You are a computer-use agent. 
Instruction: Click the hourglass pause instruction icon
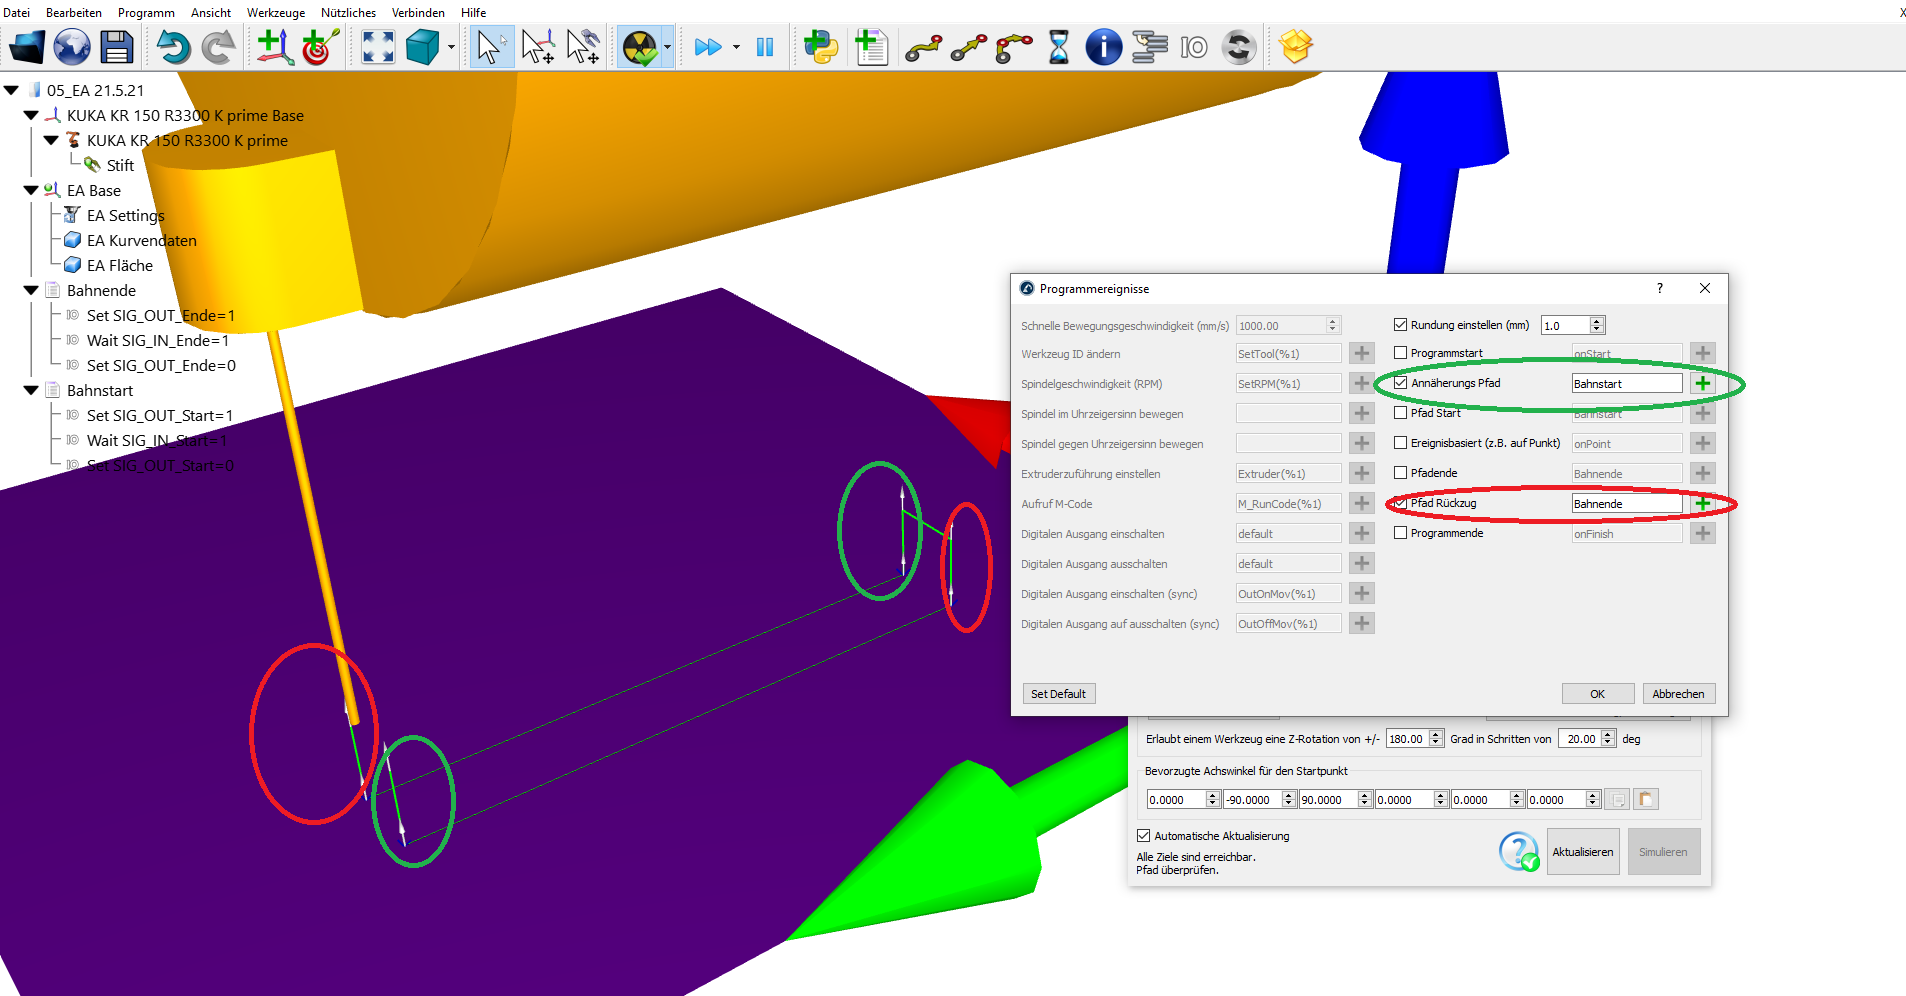coord(1058,47)
